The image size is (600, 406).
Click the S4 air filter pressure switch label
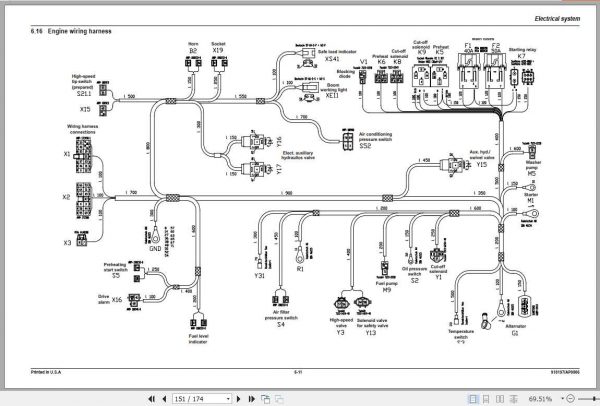[281, 324]
